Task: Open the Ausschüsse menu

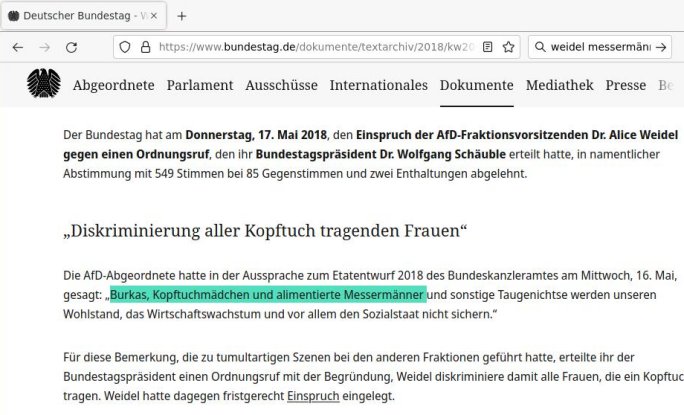Action: point(281,85)
